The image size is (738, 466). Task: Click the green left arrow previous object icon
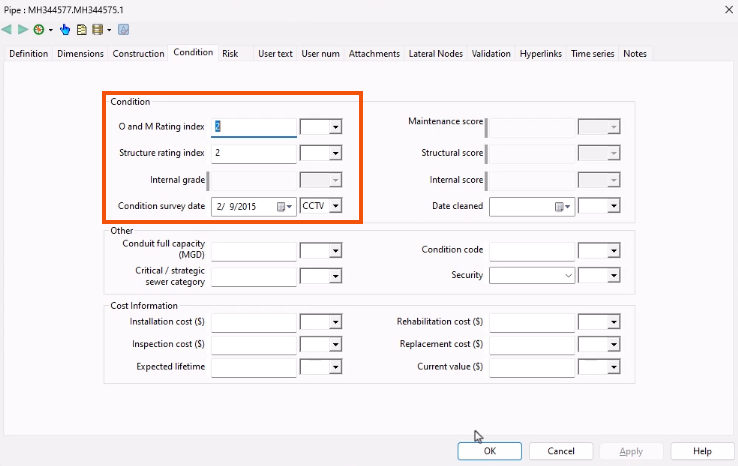(x=7, y=30)
